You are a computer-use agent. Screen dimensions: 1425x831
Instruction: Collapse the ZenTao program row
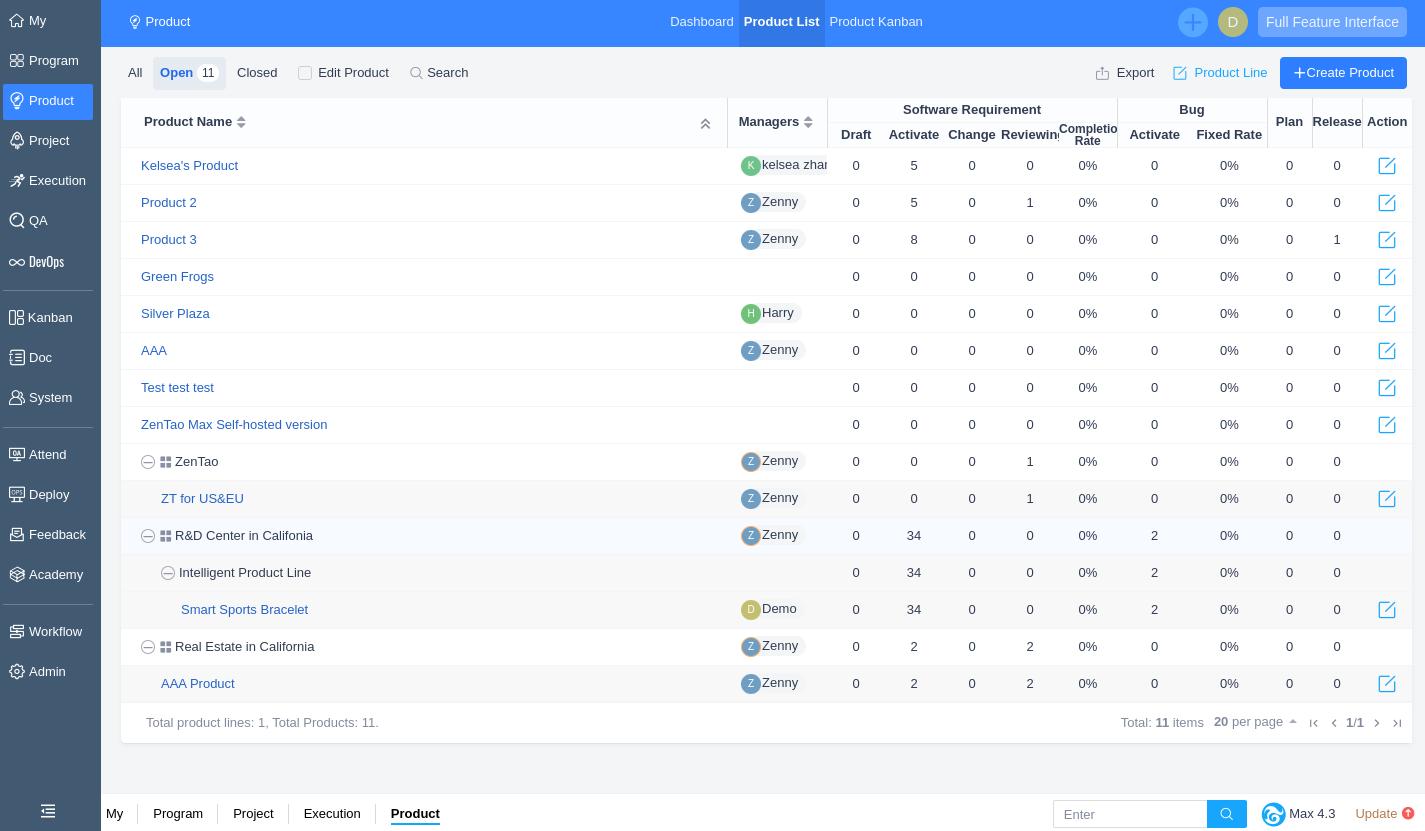(x=148, y=462)
